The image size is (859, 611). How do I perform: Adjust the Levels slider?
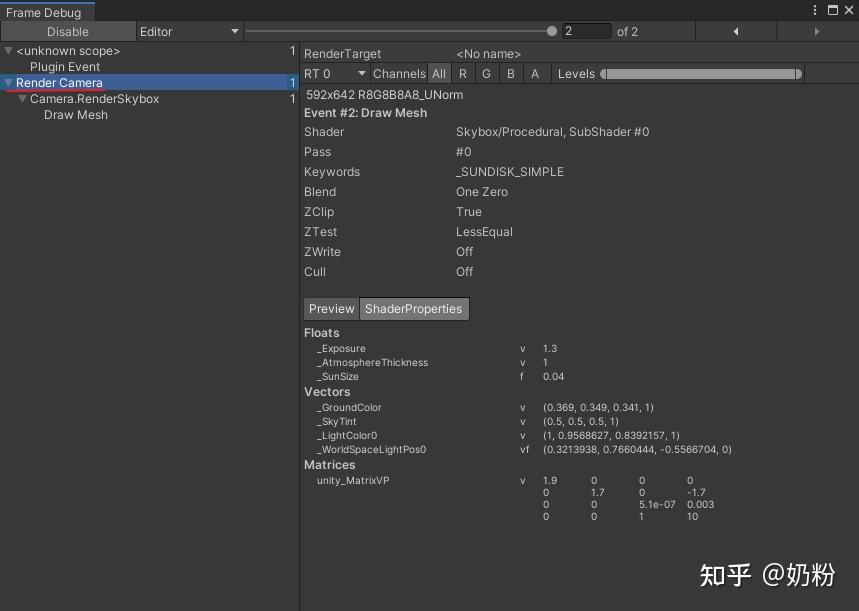700,73
